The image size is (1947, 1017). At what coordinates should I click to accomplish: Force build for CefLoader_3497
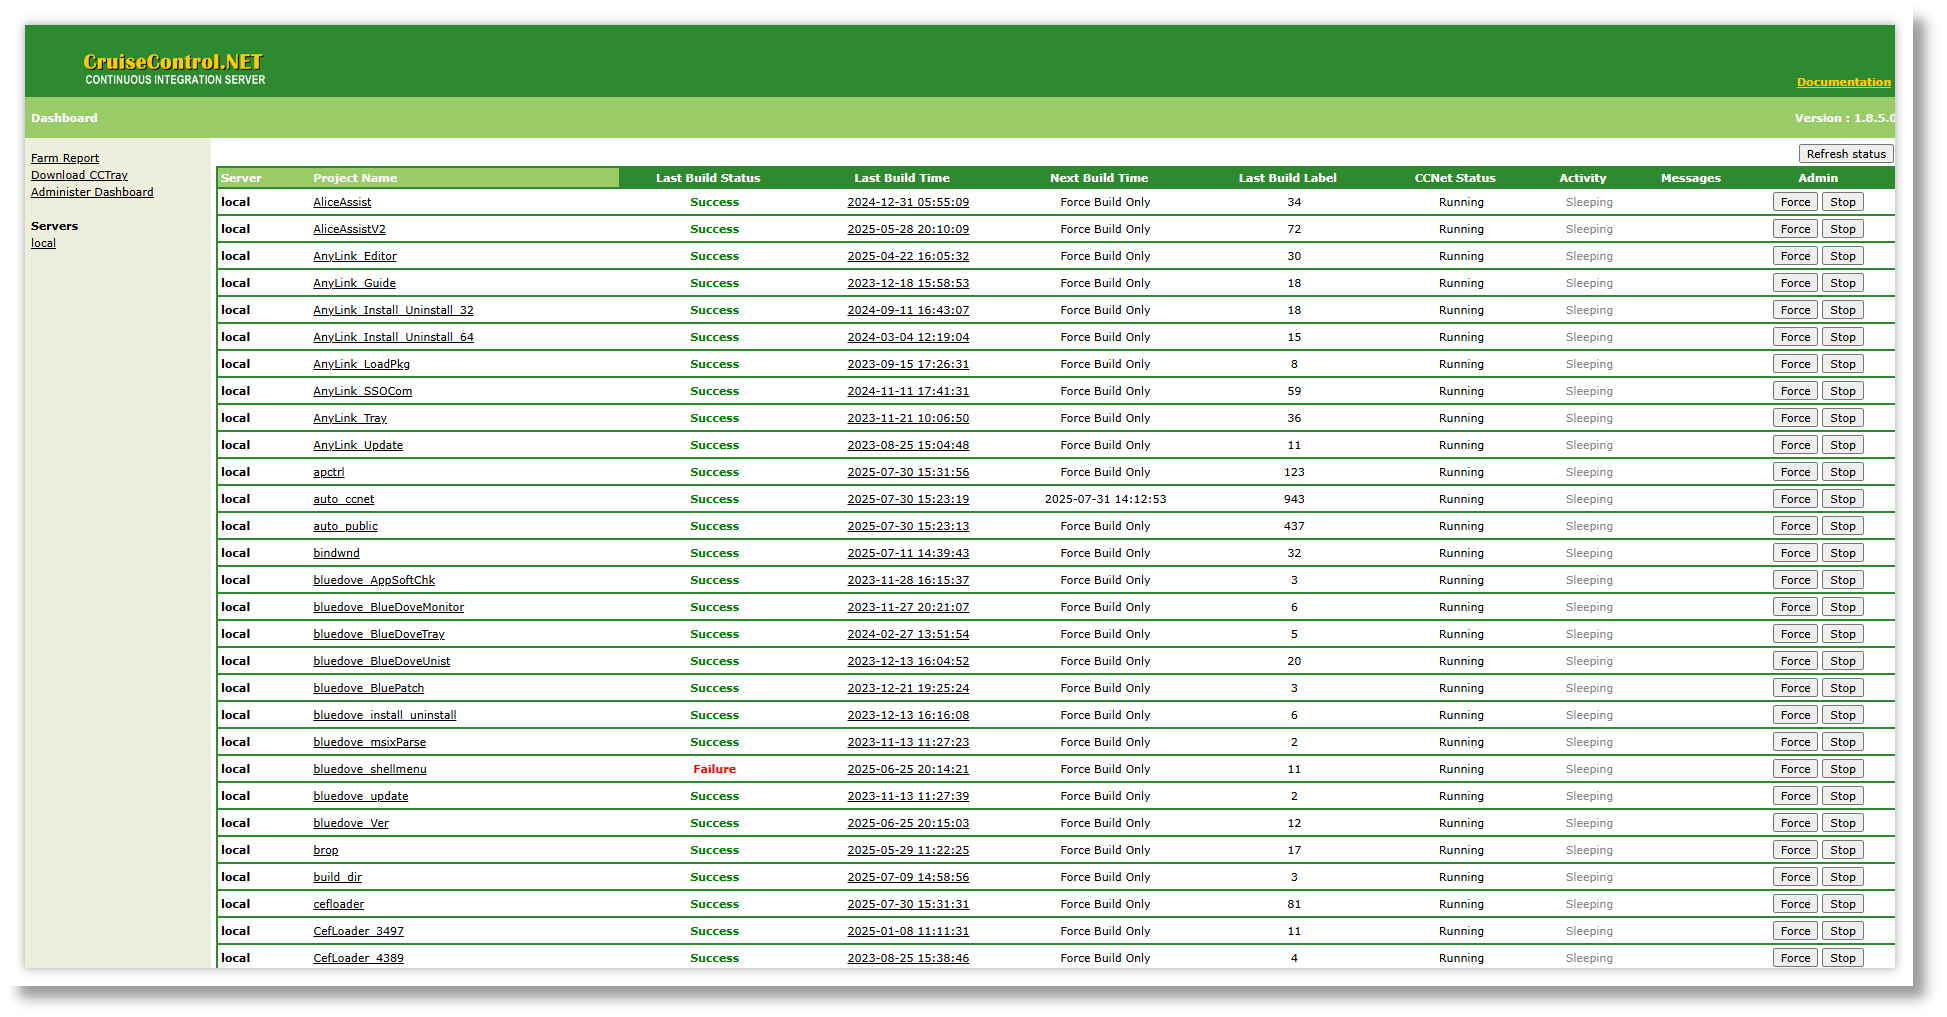pos(1795,931)
